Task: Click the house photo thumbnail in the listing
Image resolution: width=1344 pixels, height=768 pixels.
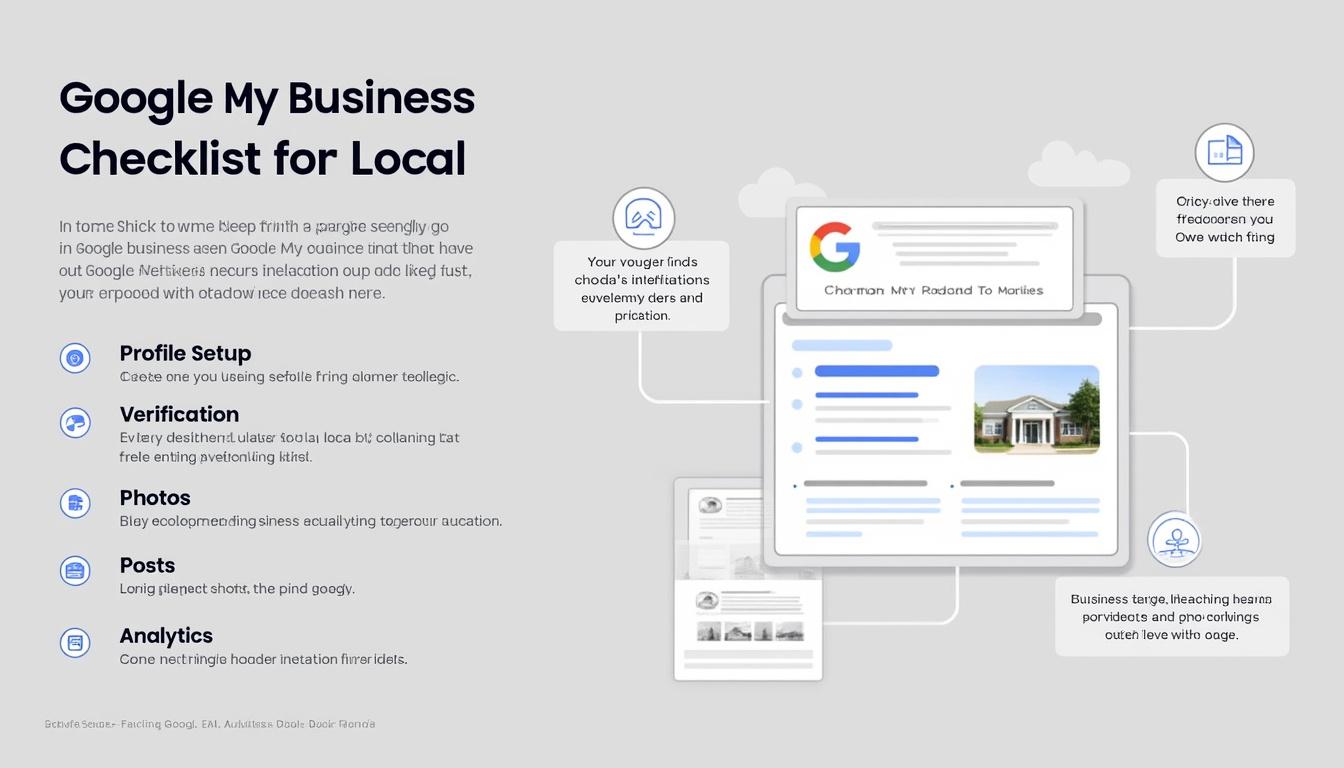Action: (x=1036, y=409)
